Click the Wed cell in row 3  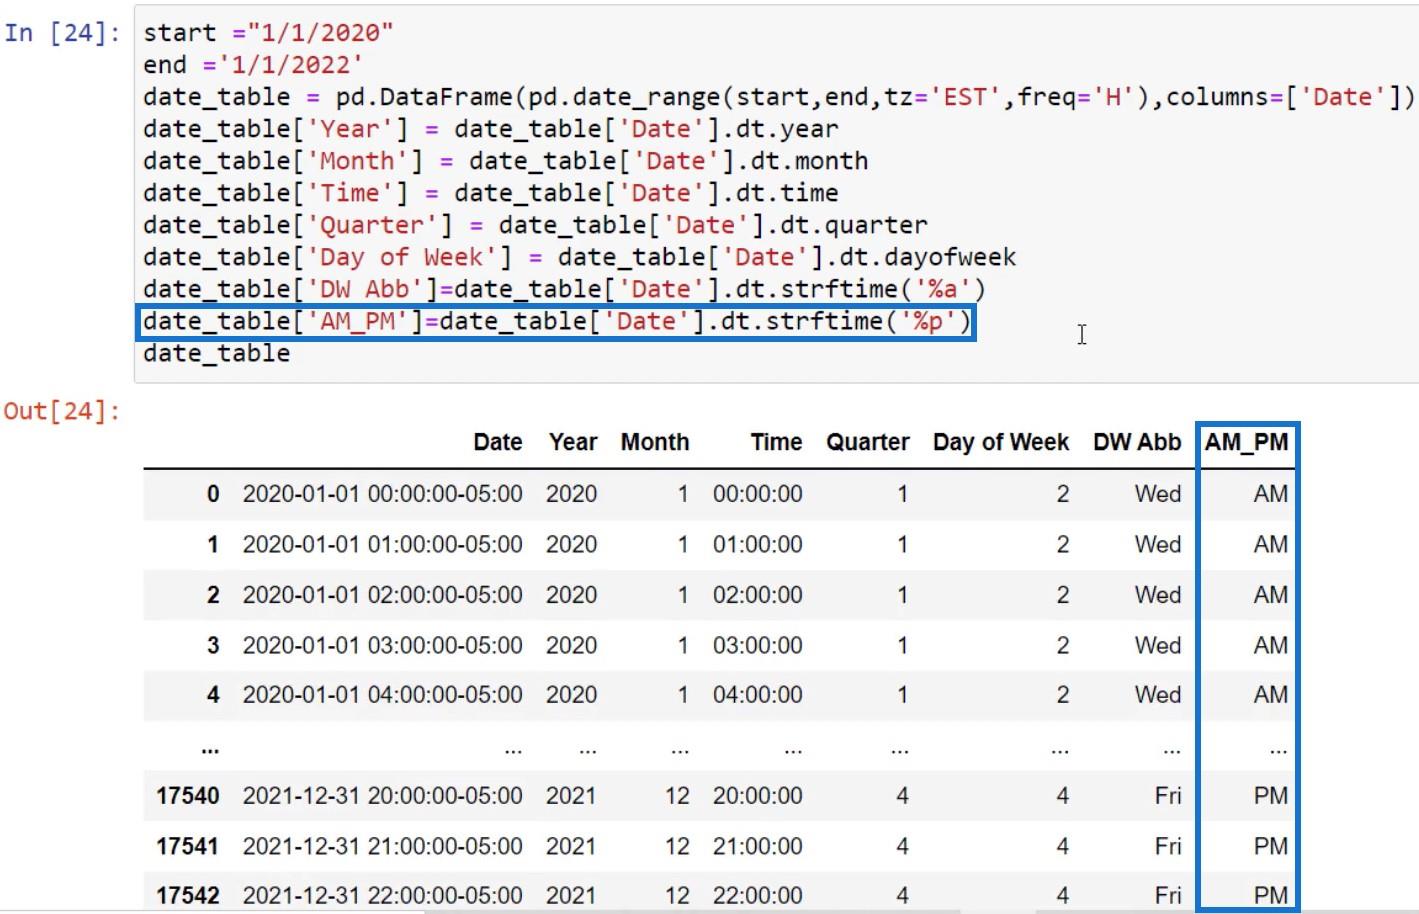1158,645
